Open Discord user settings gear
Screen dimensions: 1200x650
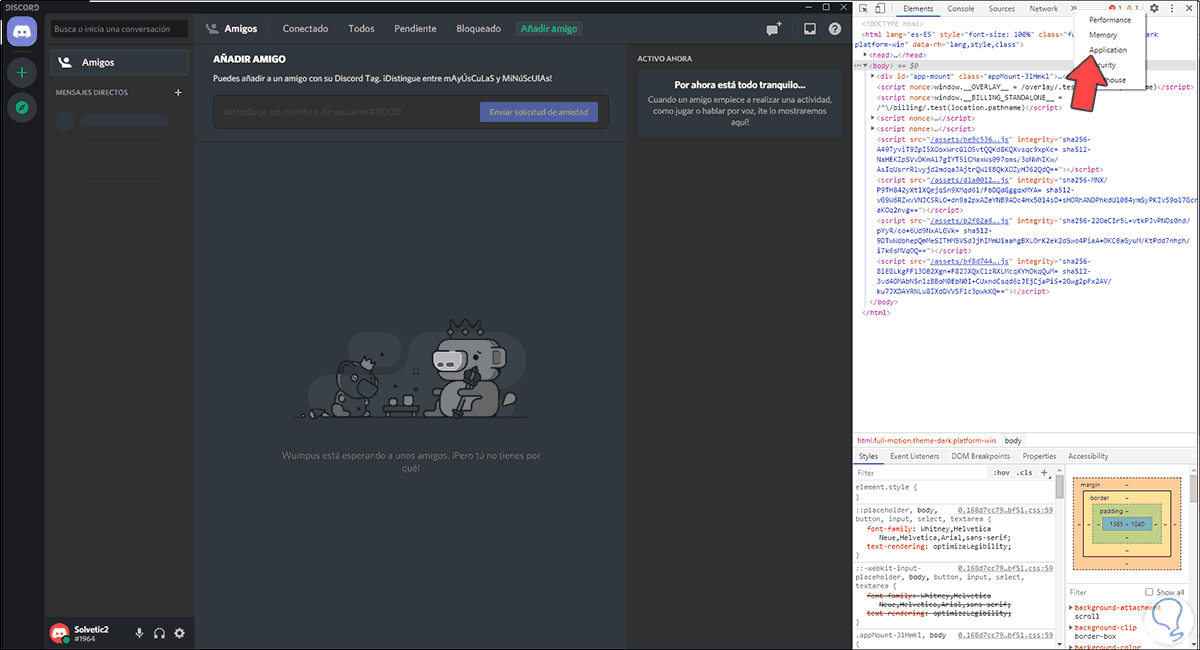coord(180,633)
